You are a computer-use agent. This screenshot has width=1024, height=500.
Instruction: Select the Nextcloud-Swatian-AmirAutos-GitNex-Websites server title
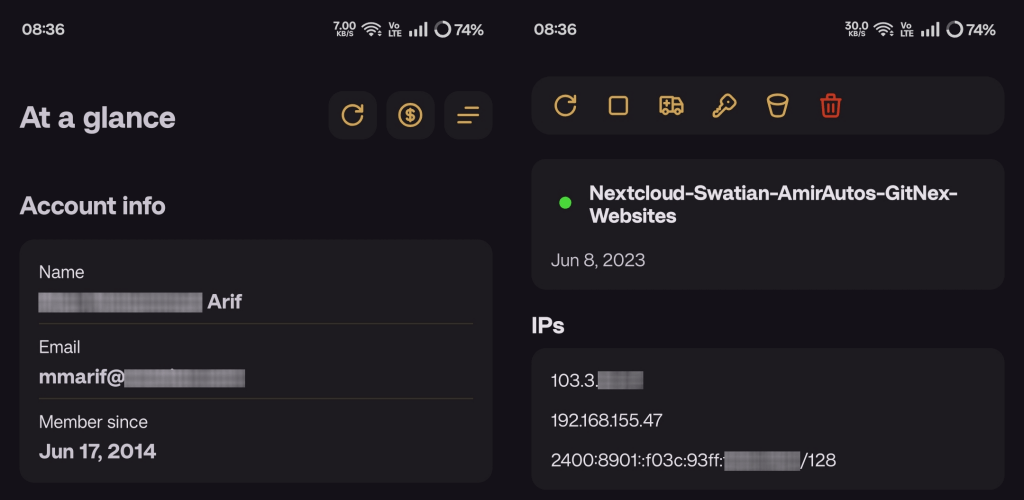[x=773, y=204]
